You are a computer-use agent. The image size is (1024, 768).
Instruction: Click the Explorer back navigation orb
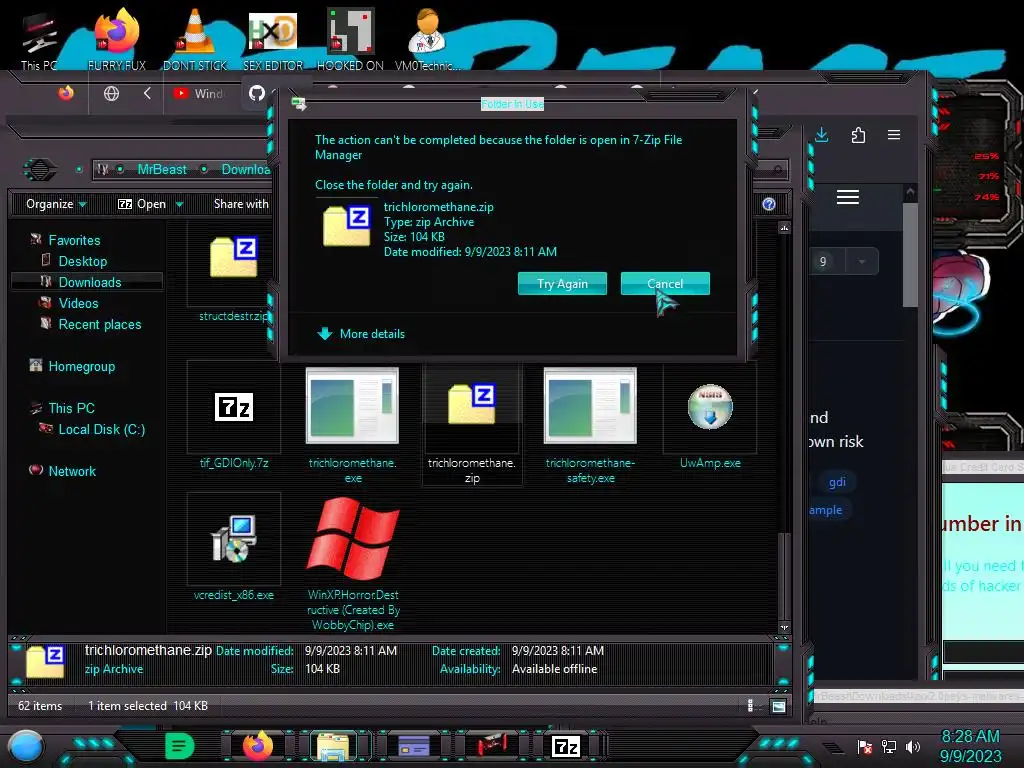click(x=39, y=170)
